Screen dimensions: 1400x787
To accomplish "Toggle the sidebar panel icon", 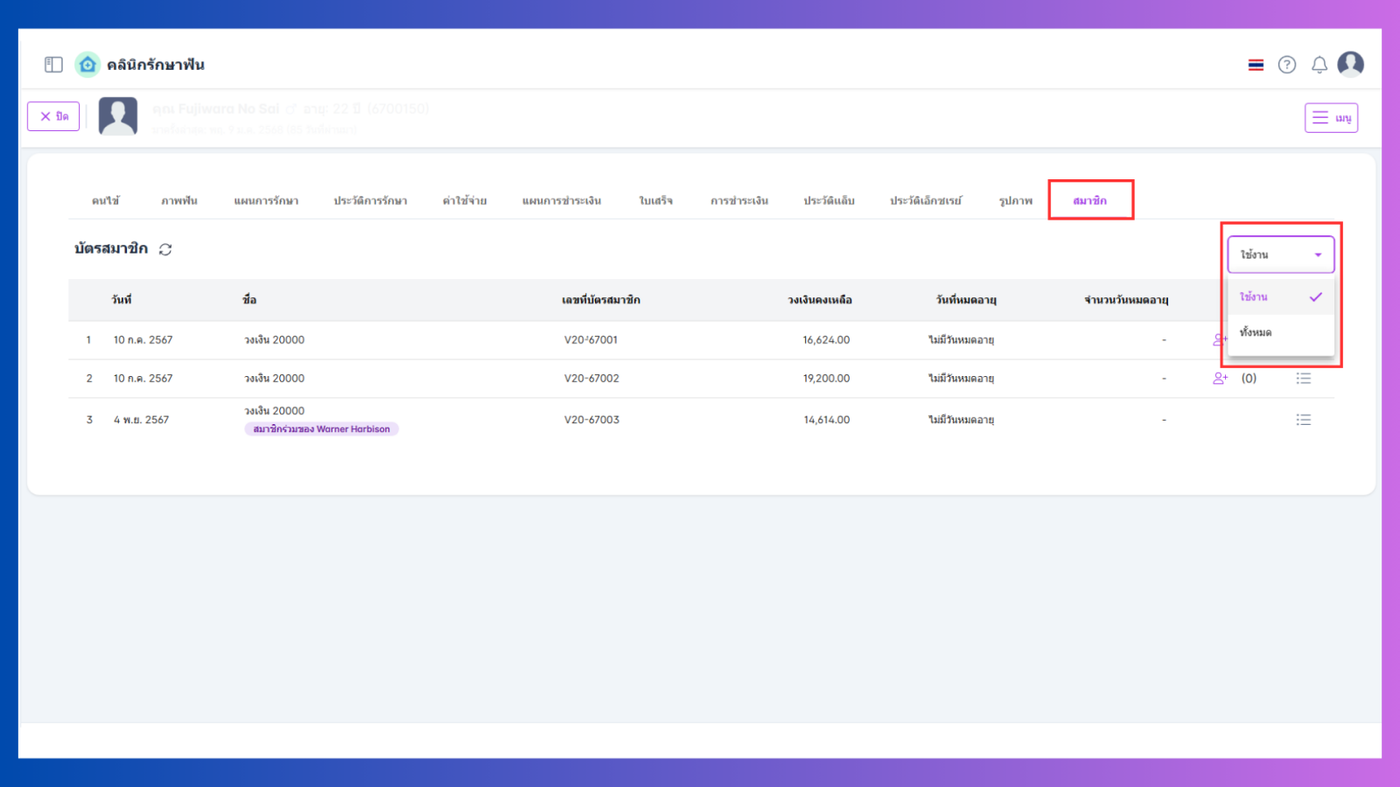I will pyautogui.click(x=54, y=64).
